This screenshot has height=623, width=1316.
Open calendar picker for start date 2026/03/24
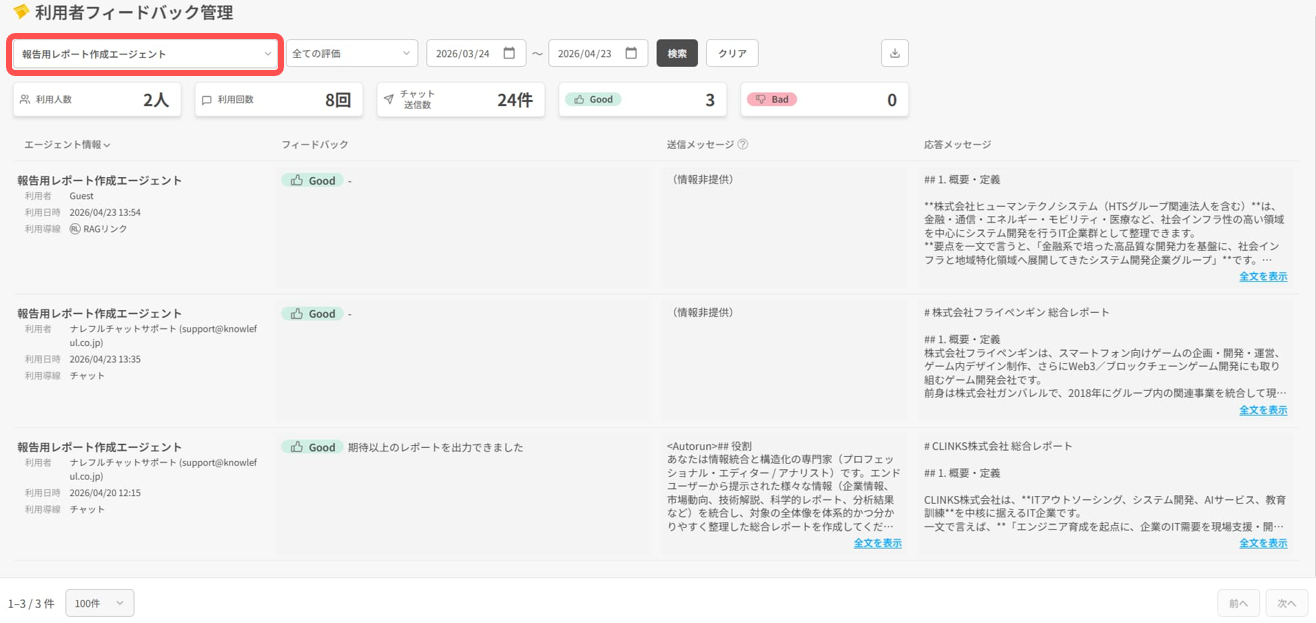(x=509, y=53)
